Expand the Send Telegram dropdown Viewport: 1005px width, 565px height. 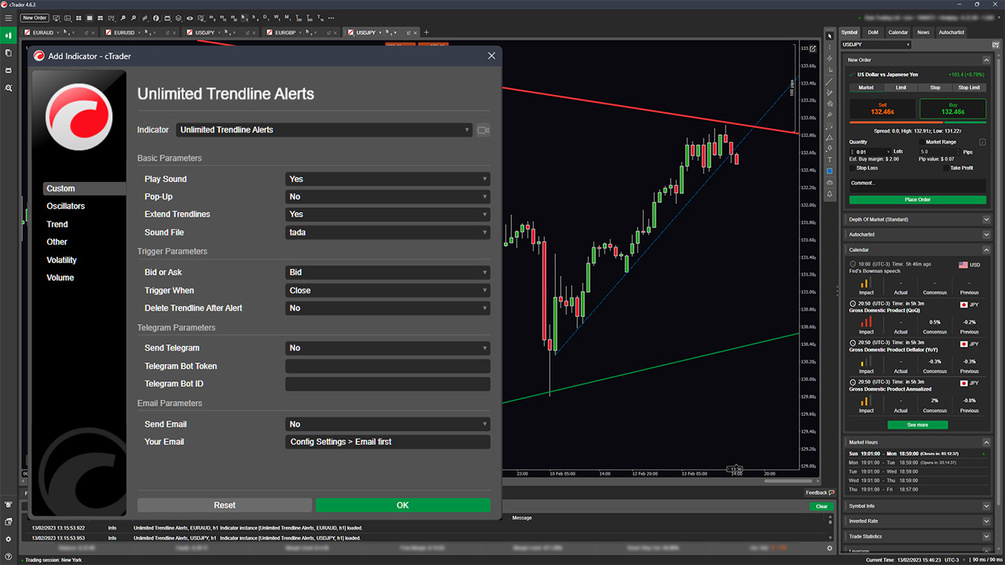coord(387,348)
